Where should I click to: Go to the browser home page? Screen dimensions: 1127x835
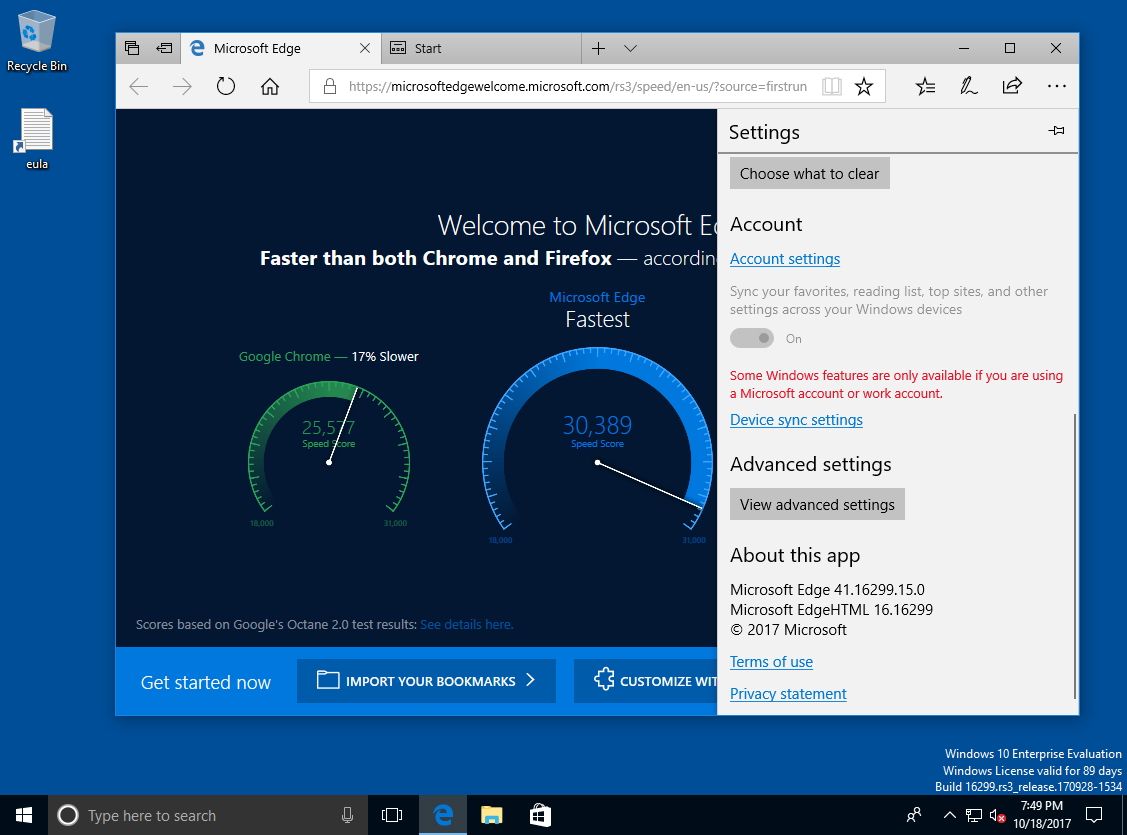pos(270,86)
